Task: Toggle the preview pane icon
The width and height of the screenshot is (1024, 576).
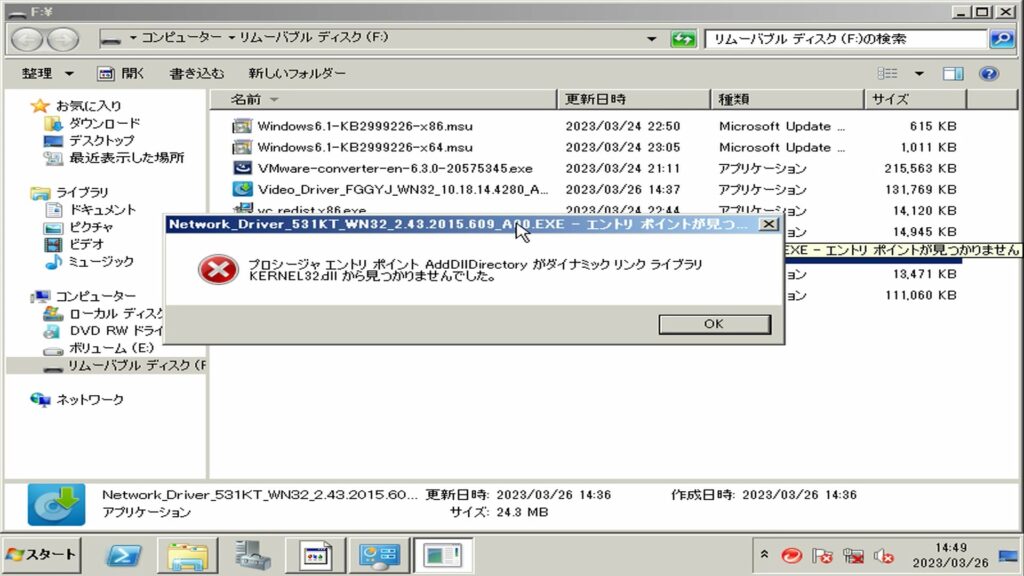Action: click(953, 74)
